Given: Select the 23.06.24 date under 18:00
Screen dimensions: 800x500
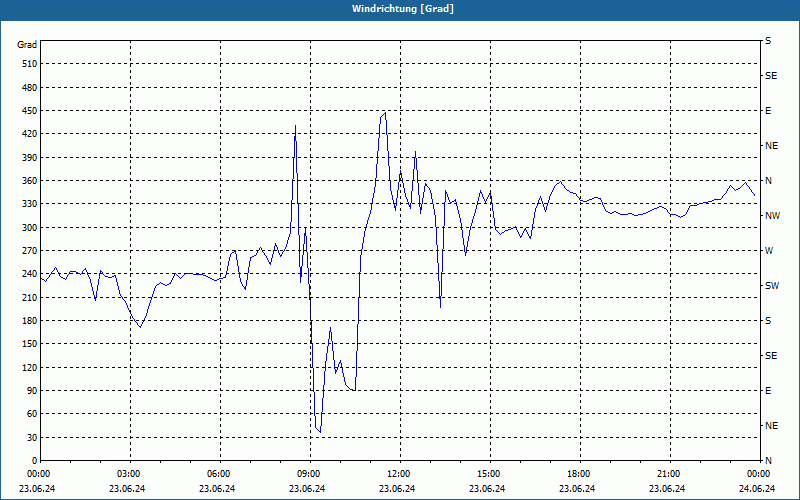Looking at the screenshot, I should point(577,489).
